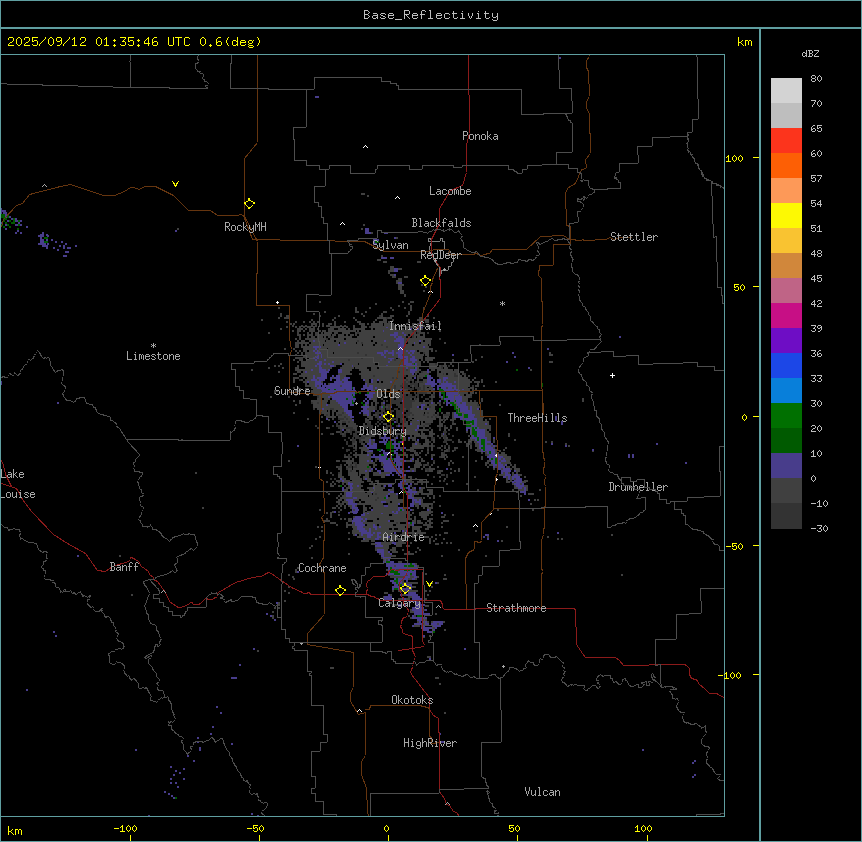Click the Sylvan label
Screen dimensions: 862x842
(390, 245)
